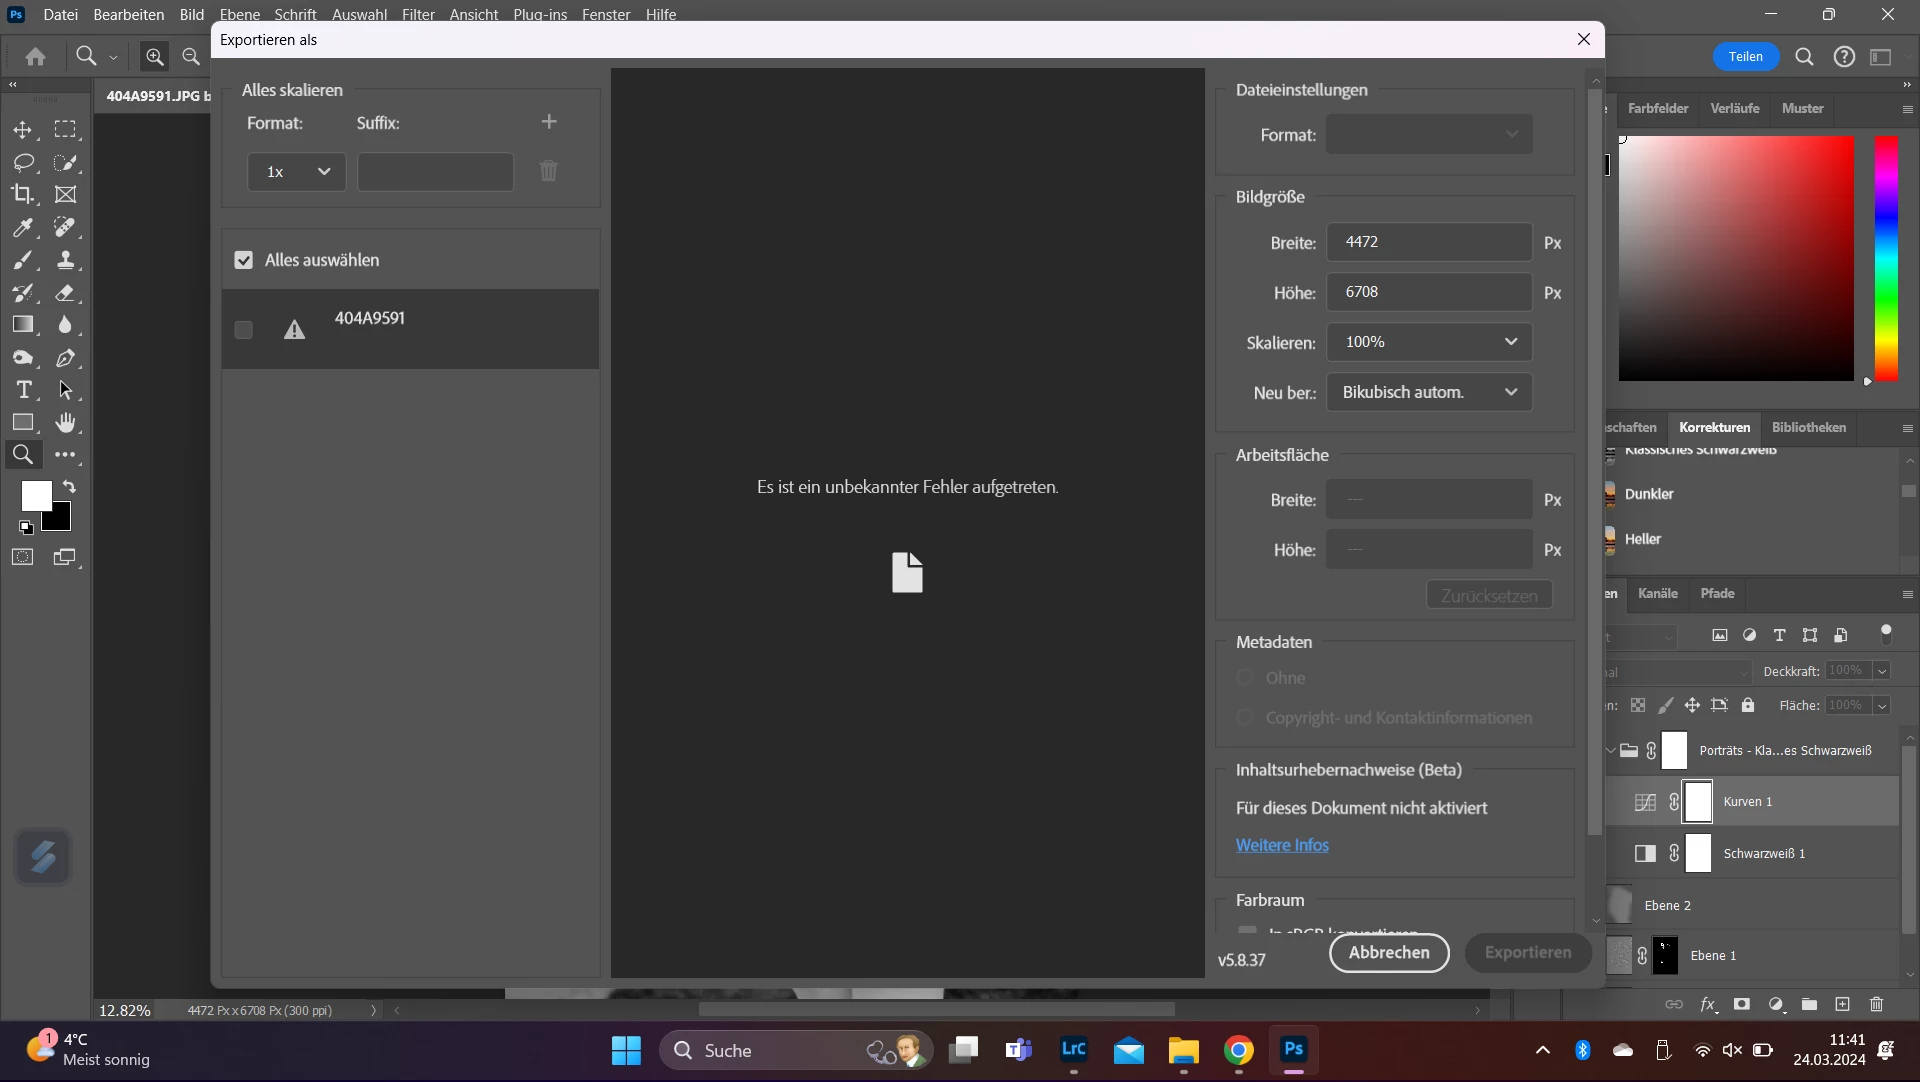Viewport: 1920px width, 1082px height.
Task: Select the Lasso tool
Action: pos(22,162)
